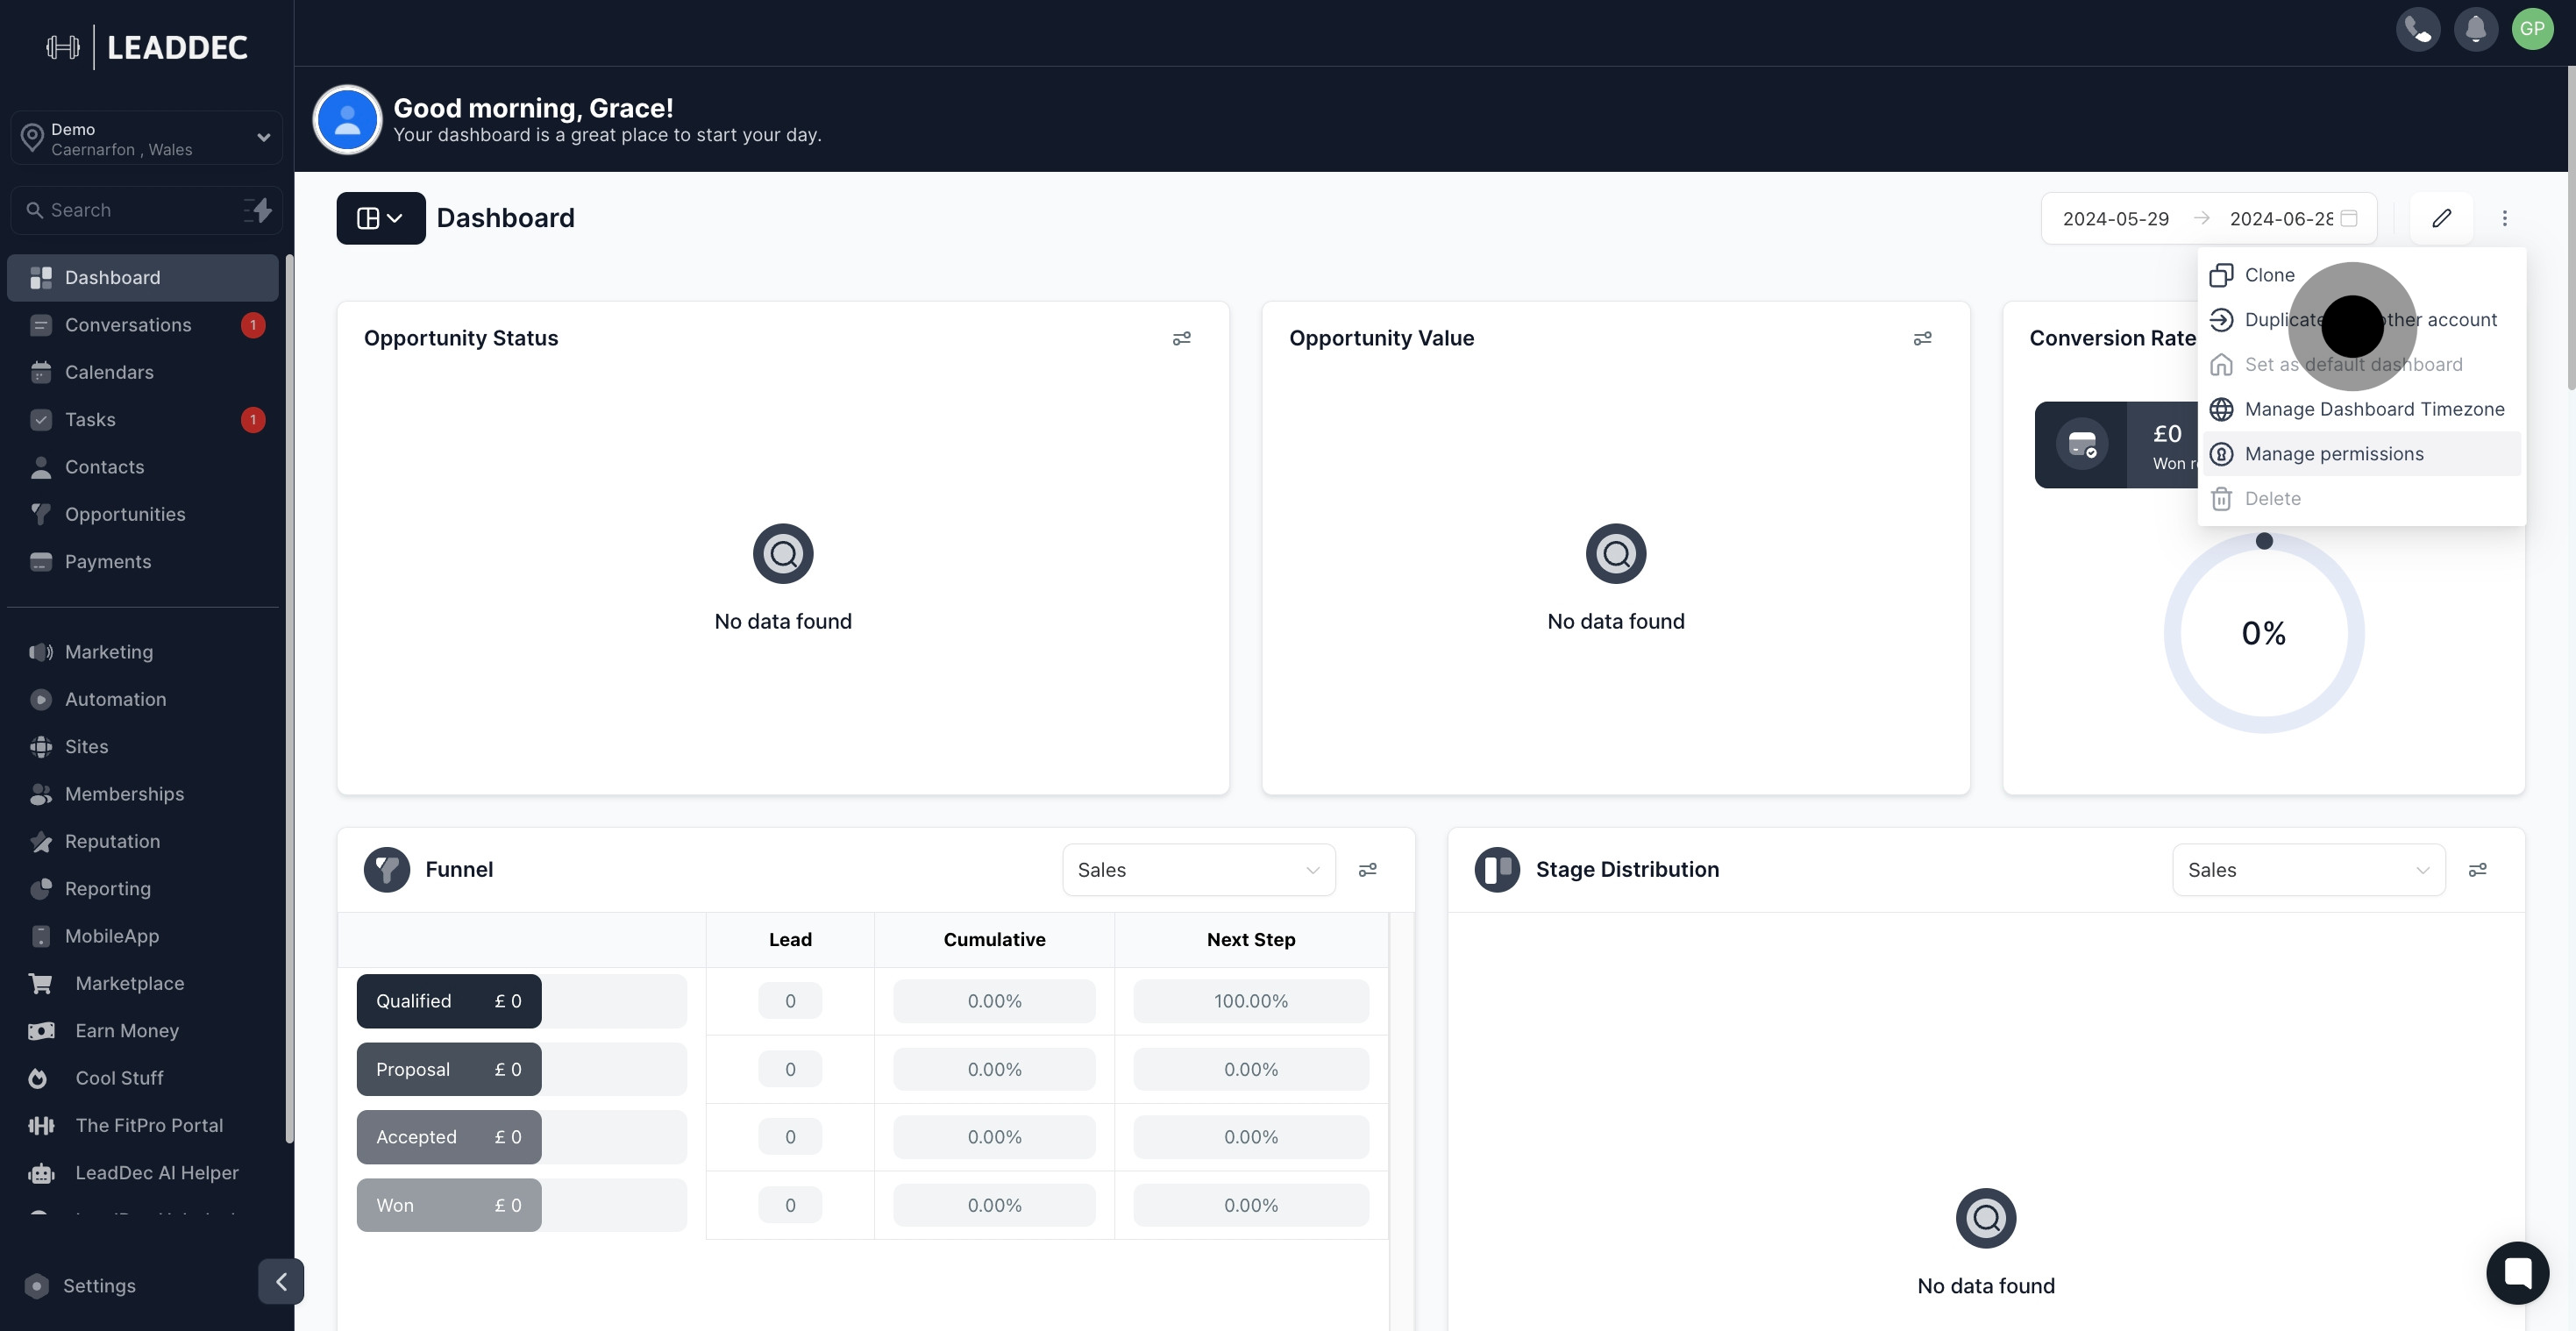2576x1331 pixels.
Task: Open Payments in sidebar
Action: tap(143, 562)
